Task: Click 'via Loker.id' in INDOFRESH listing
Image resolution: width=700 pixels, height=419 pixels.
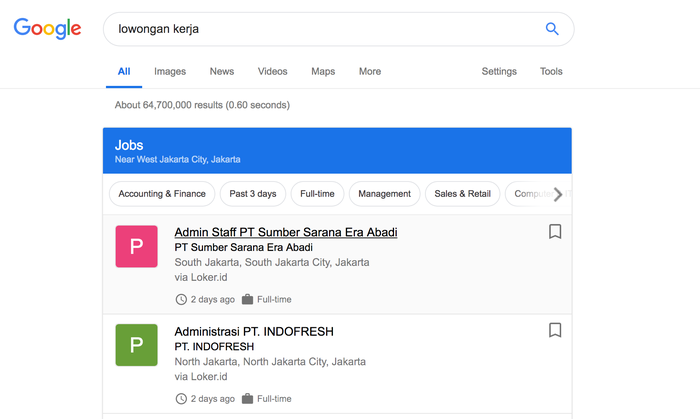Action: (201, 377)
